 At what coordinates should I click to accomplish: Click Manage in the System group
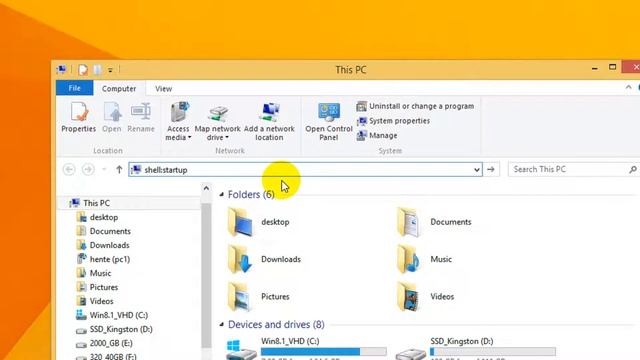[377, 136]
